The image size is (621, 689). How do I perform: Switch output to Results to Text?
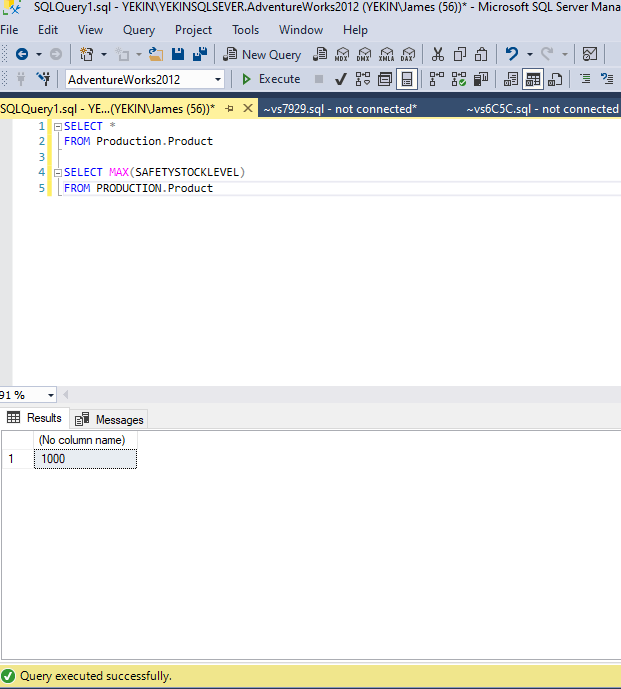pyautogui.click(x=511, y=80)
